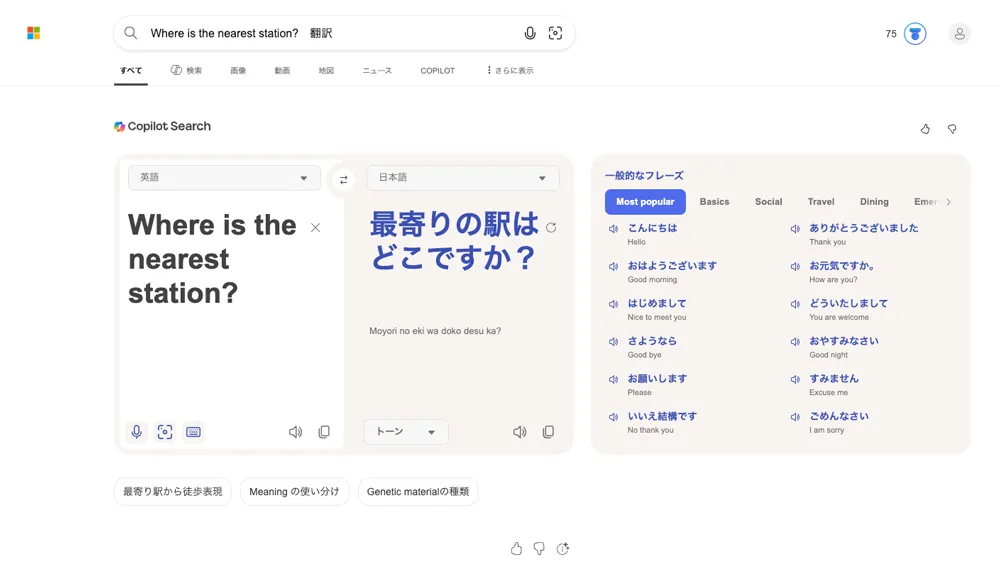
Task: Dictate source text with translator microphone
Action: (136, 432)
